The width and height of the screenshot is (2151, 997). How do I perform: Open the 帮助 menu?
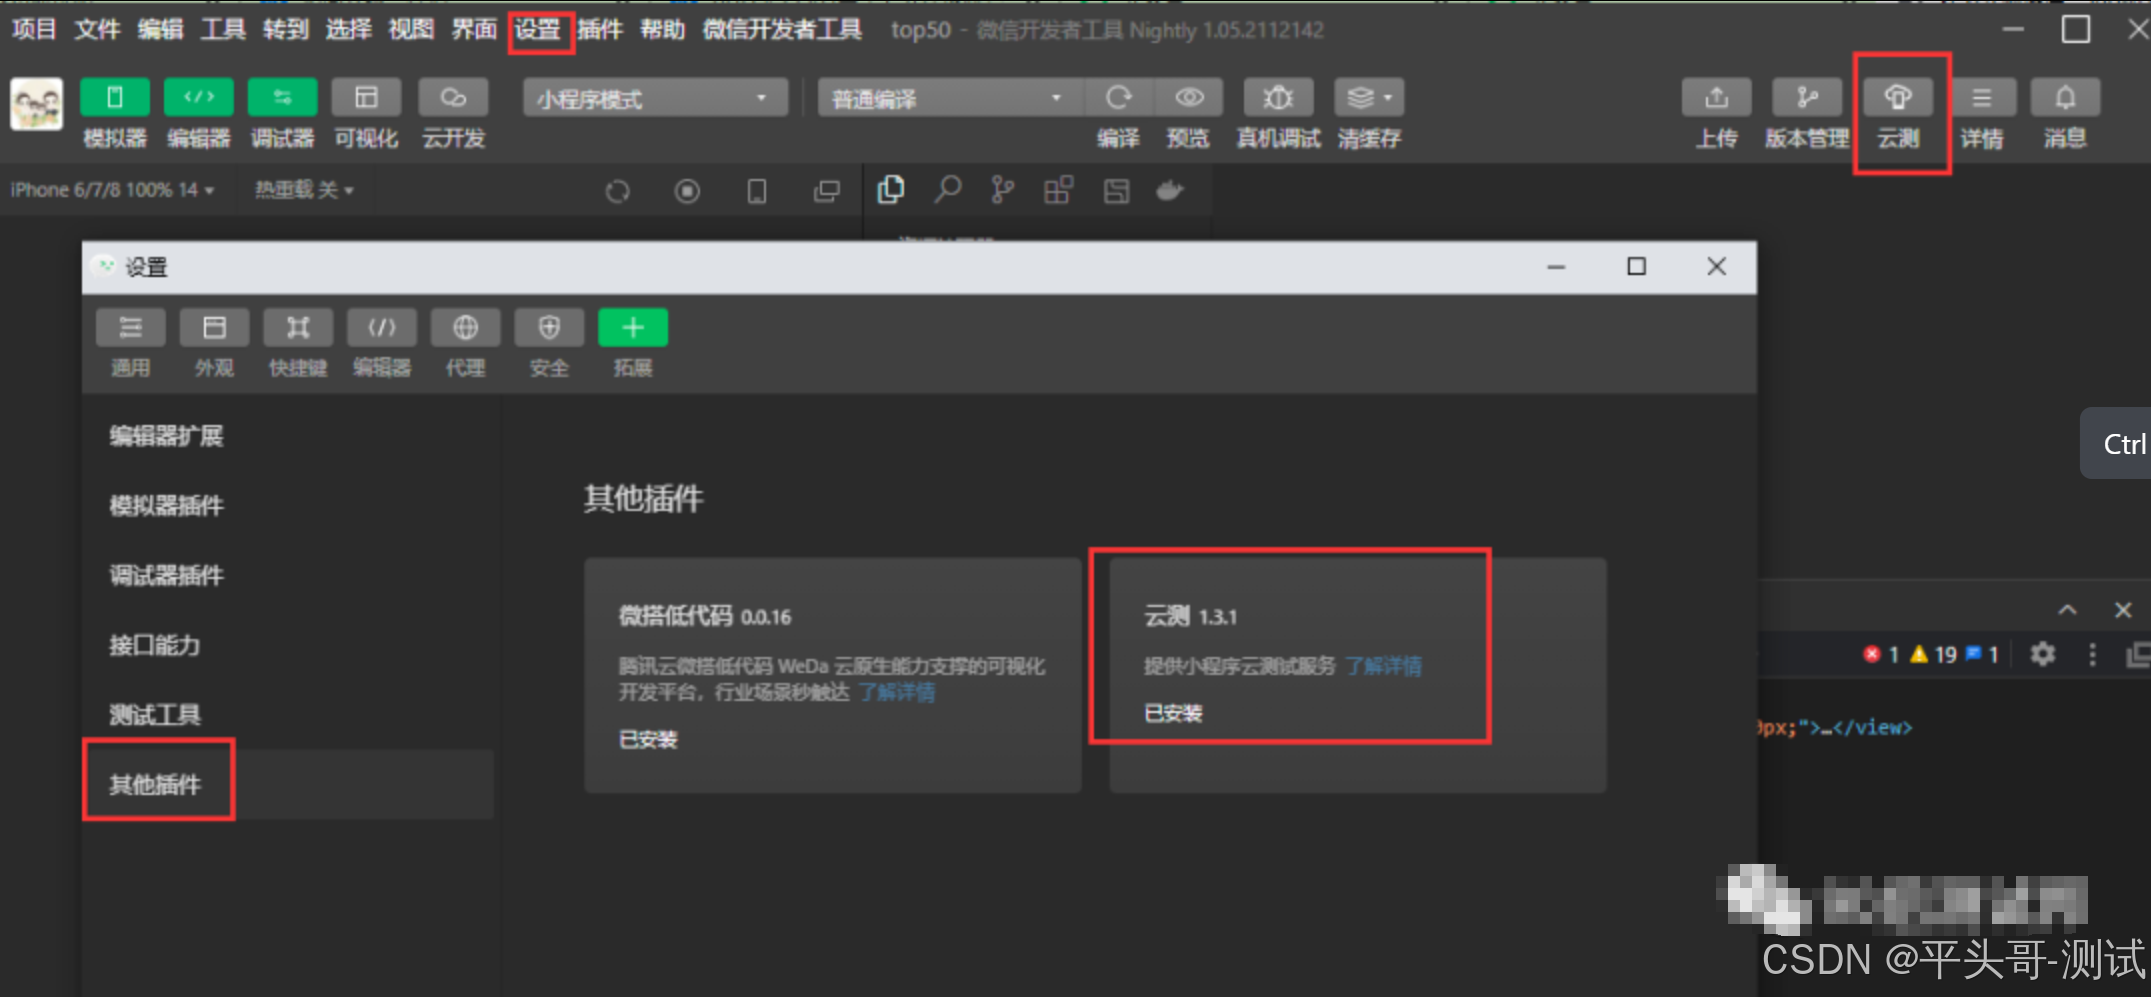coord(663,29)
